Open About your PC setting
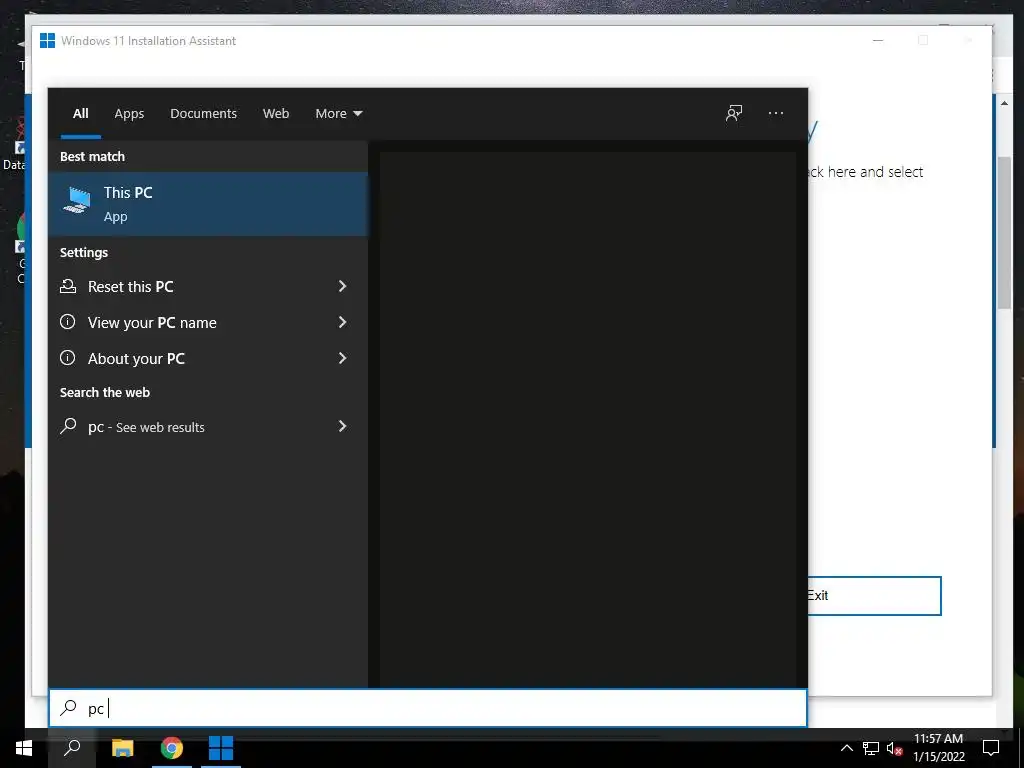 click(208, 358)
